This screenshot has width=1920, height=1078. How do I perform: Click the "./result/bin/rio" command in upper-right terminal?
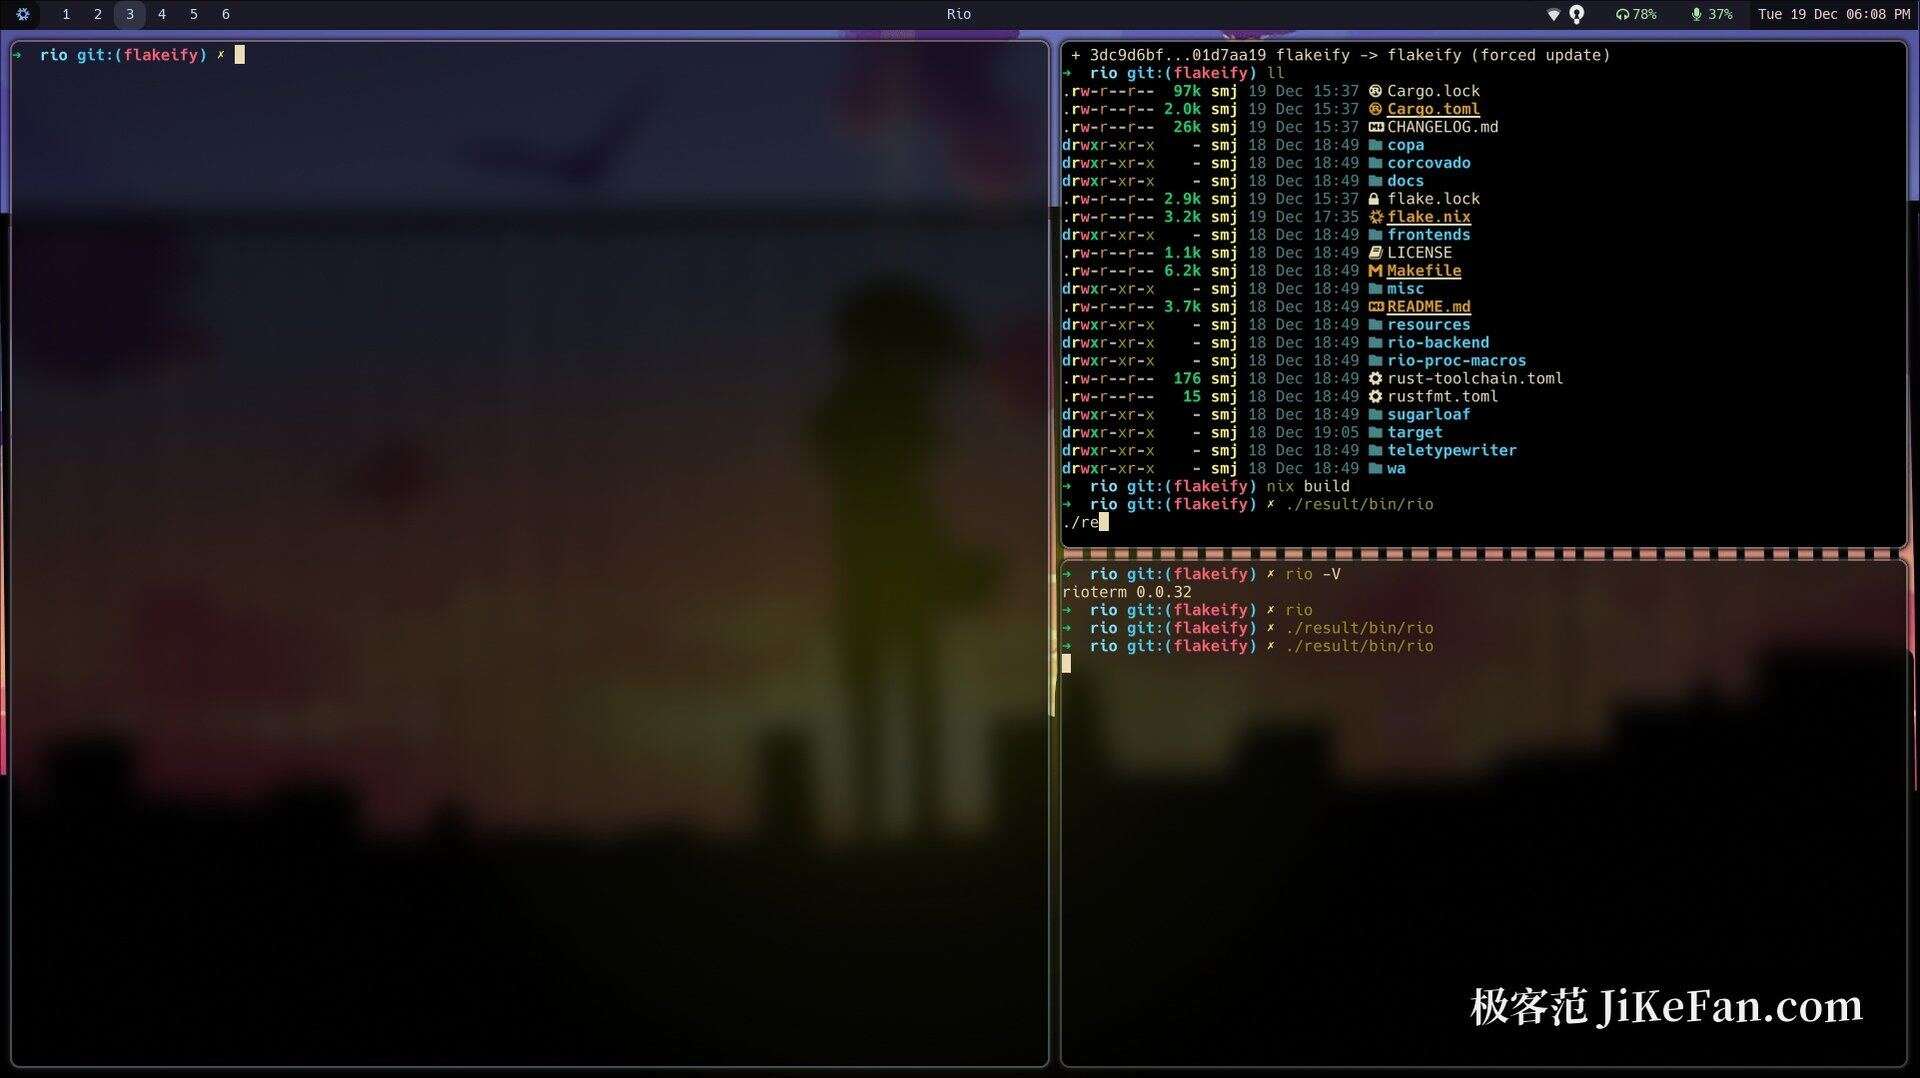click(x=1359, y=504)
